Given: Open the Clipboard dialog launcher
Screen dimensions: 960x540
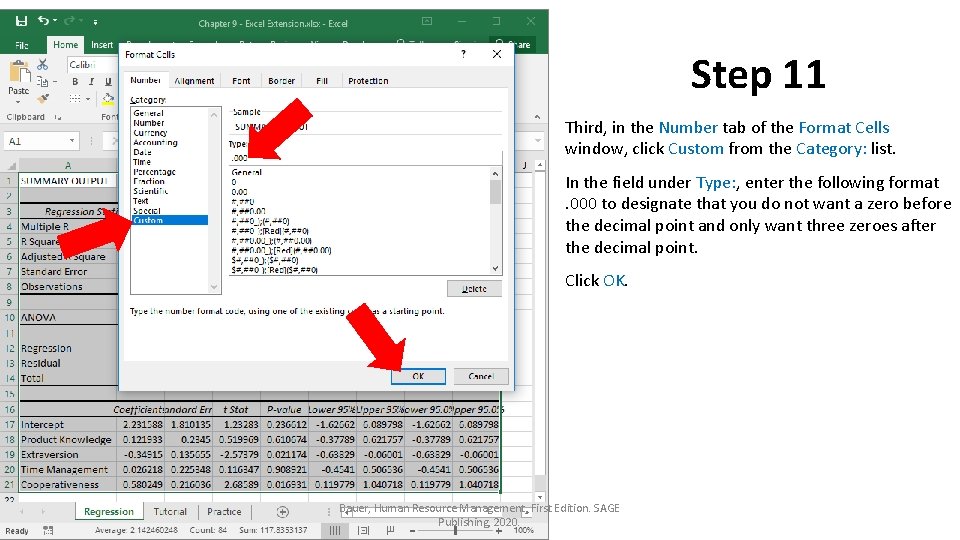Looking at the screenshot, I should [58, 117].
